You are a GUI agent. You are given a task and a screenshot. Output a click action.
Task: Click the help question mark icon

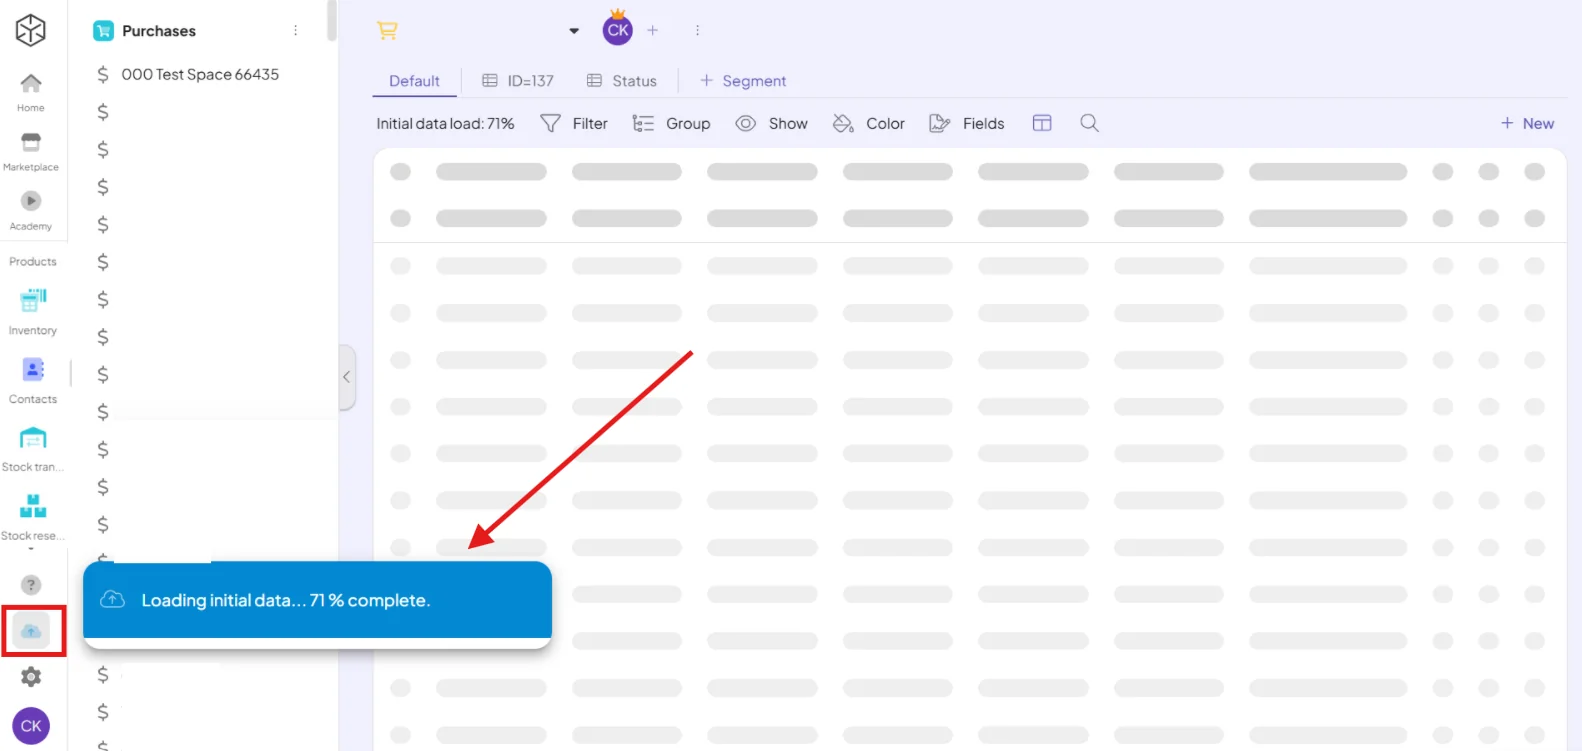pyautogui.click(x=31, y=585)
